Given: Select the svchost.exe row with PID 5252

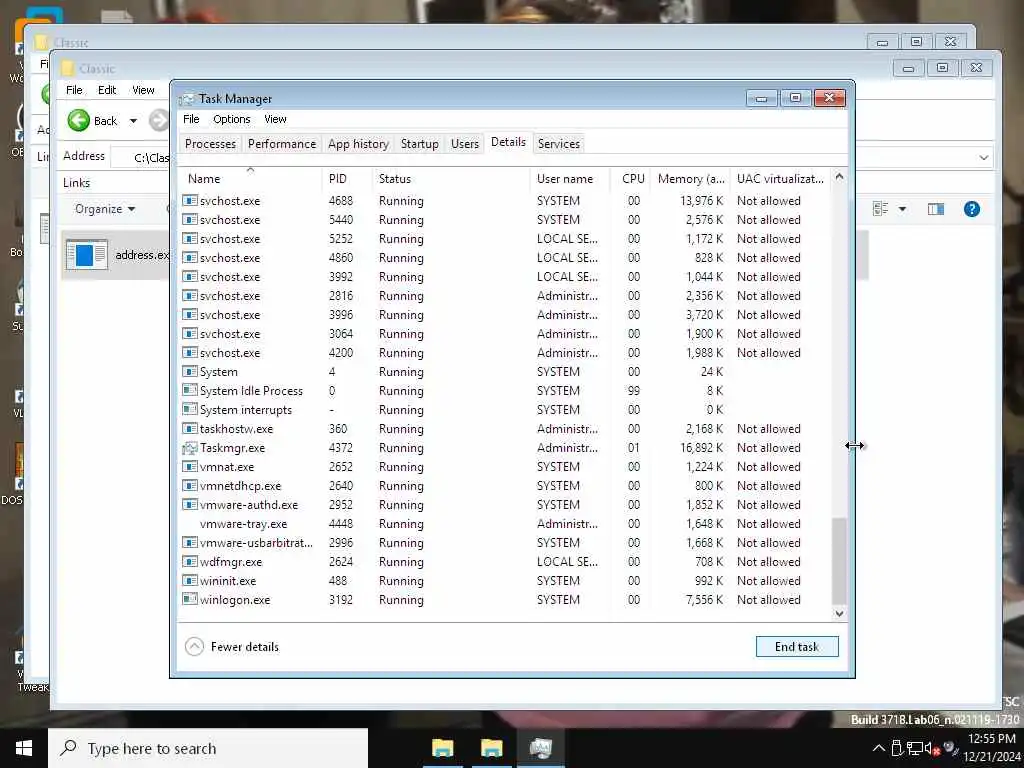Looking at the screenshot, I should coord(504,238).
